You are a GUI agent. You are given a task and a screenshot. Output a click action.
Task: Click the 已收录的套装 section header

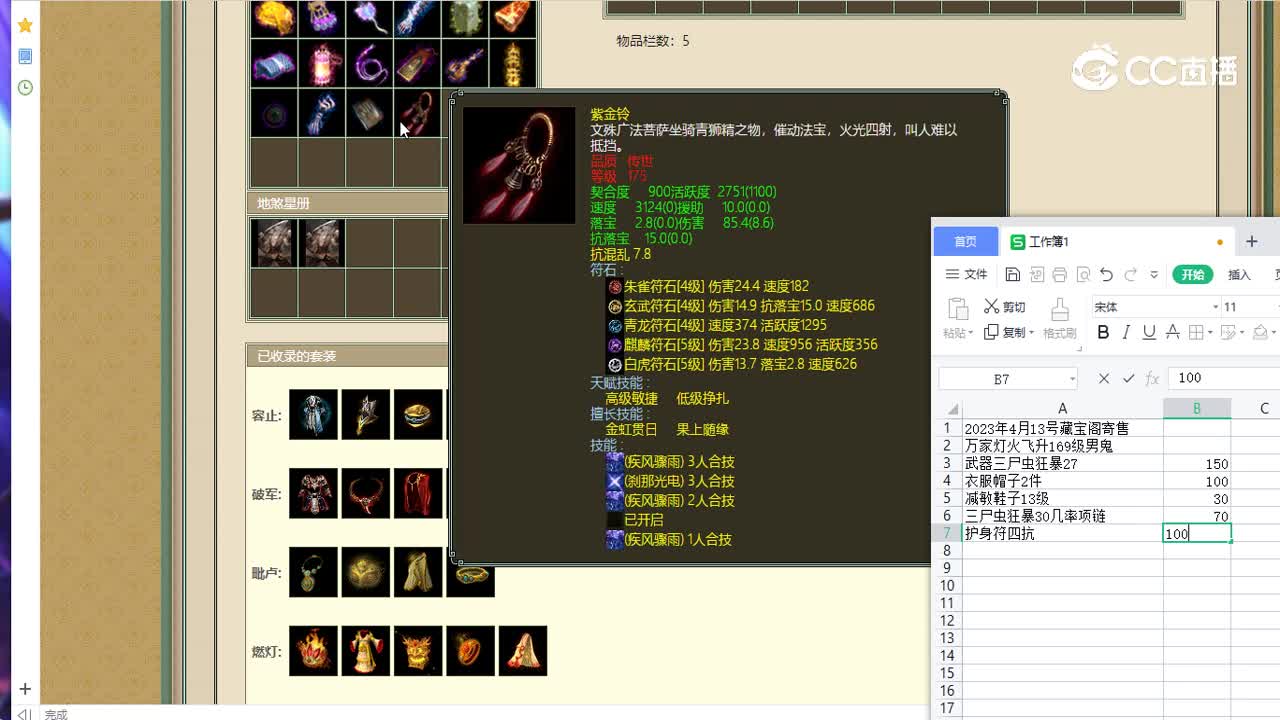[x=347, y=356]
